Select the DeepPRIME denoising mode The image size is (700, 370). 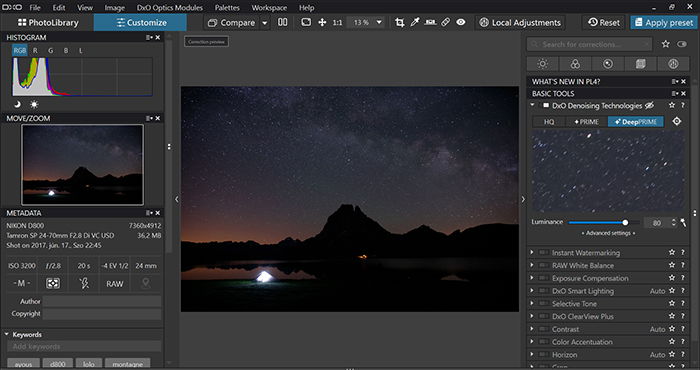tap(636, 121)
